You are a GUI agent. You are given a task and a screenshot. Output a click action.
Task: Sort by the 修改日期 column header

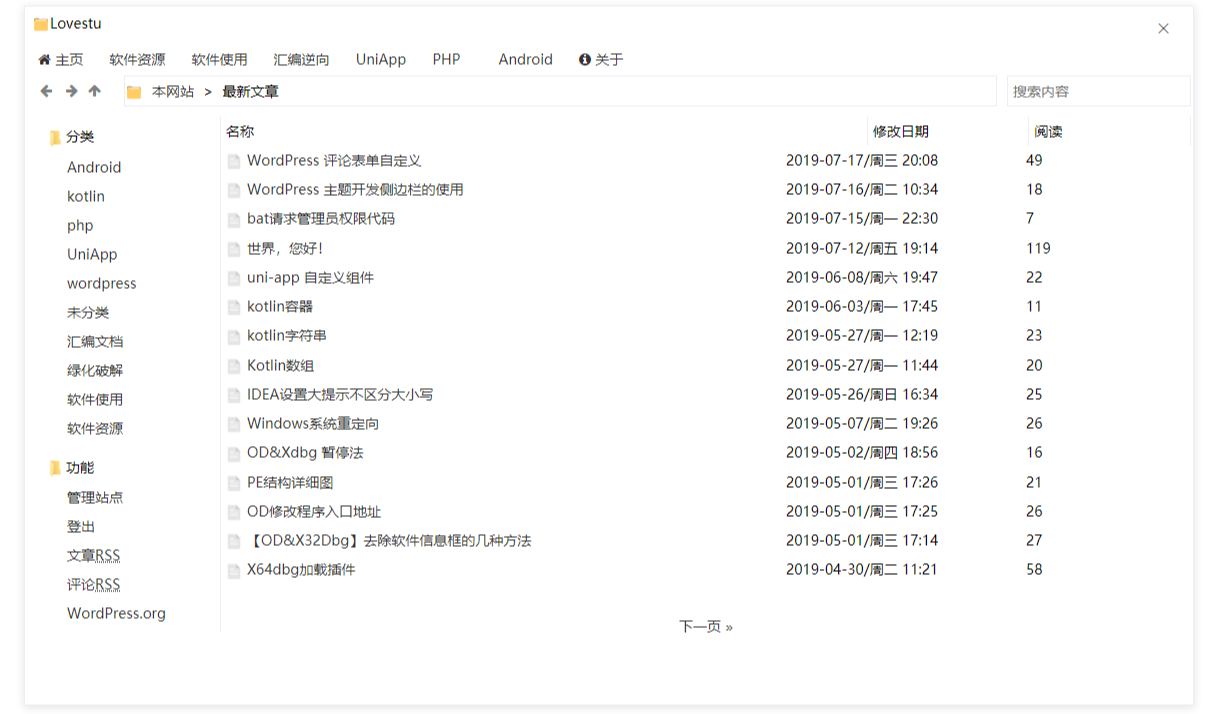900,132
